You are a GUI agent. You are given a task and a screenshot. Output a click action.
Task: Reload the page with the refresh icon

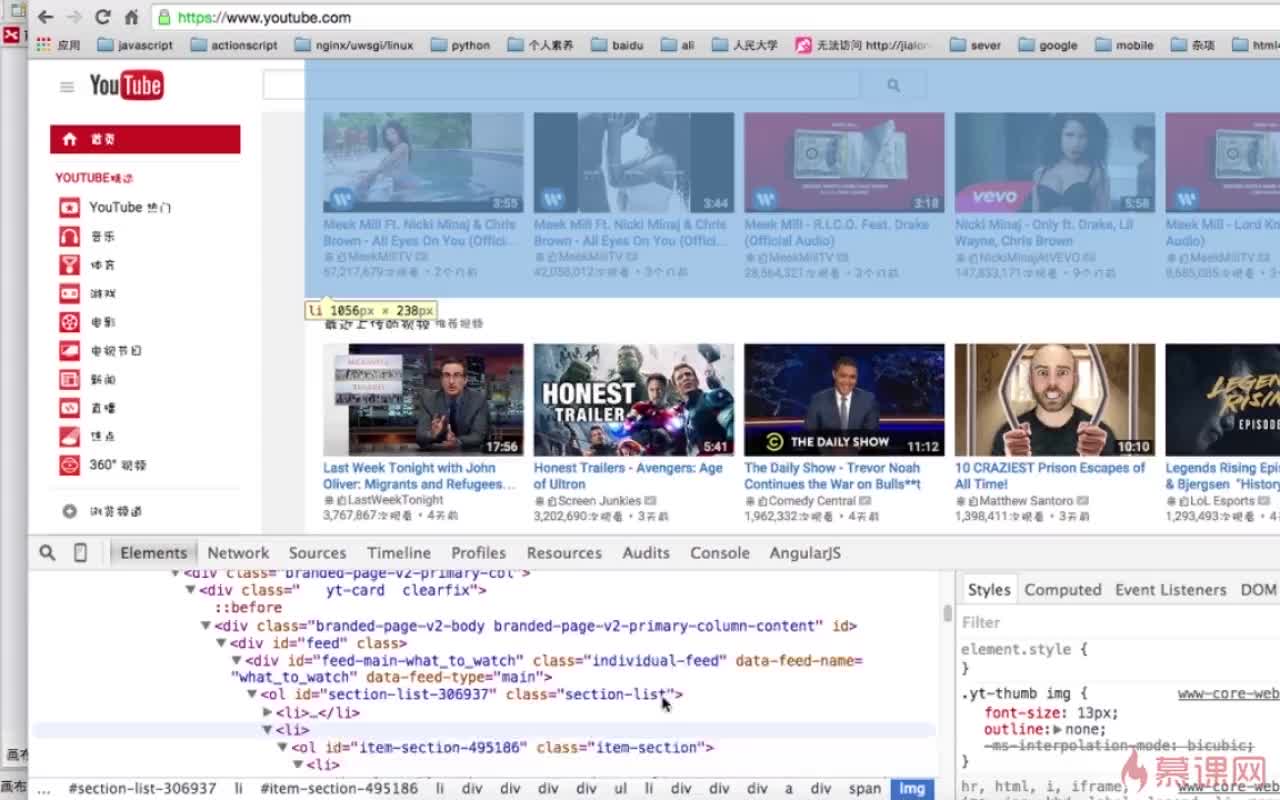(102, 17)
